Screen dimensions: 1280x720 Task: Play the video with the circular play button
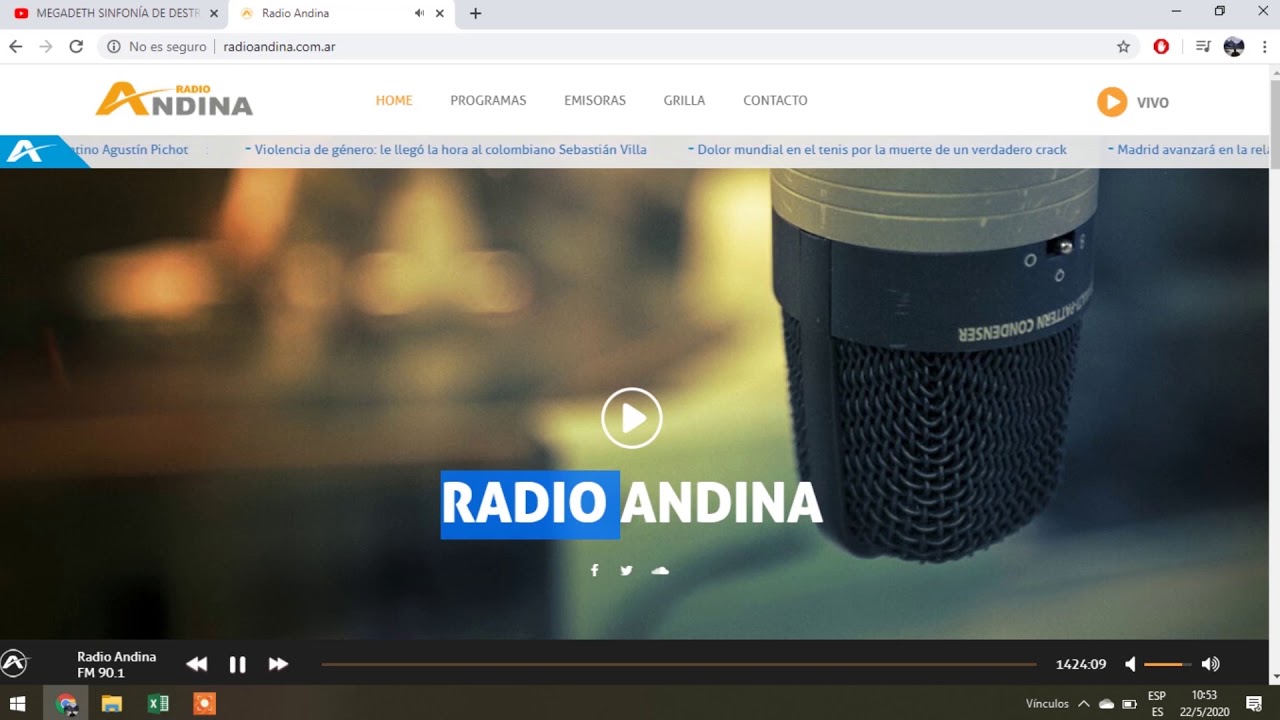click(x=632, y=418)
